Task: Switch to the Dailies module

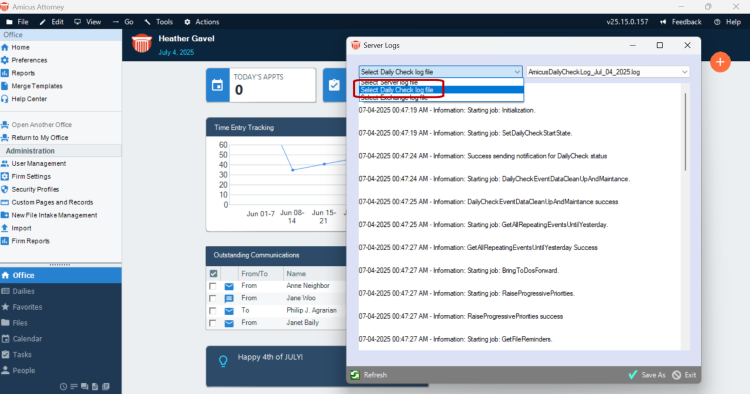Action: click(61, 291)
